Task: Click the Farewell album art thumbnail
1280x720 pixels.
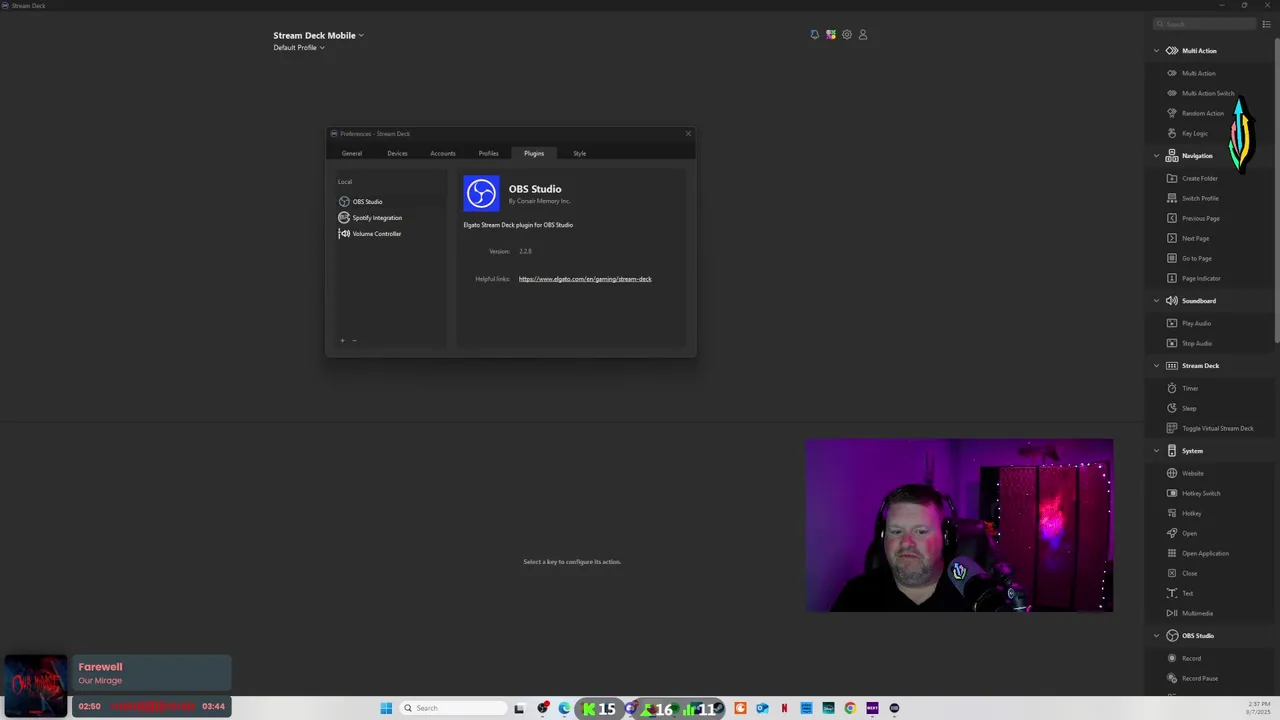Action: point(36,686)
